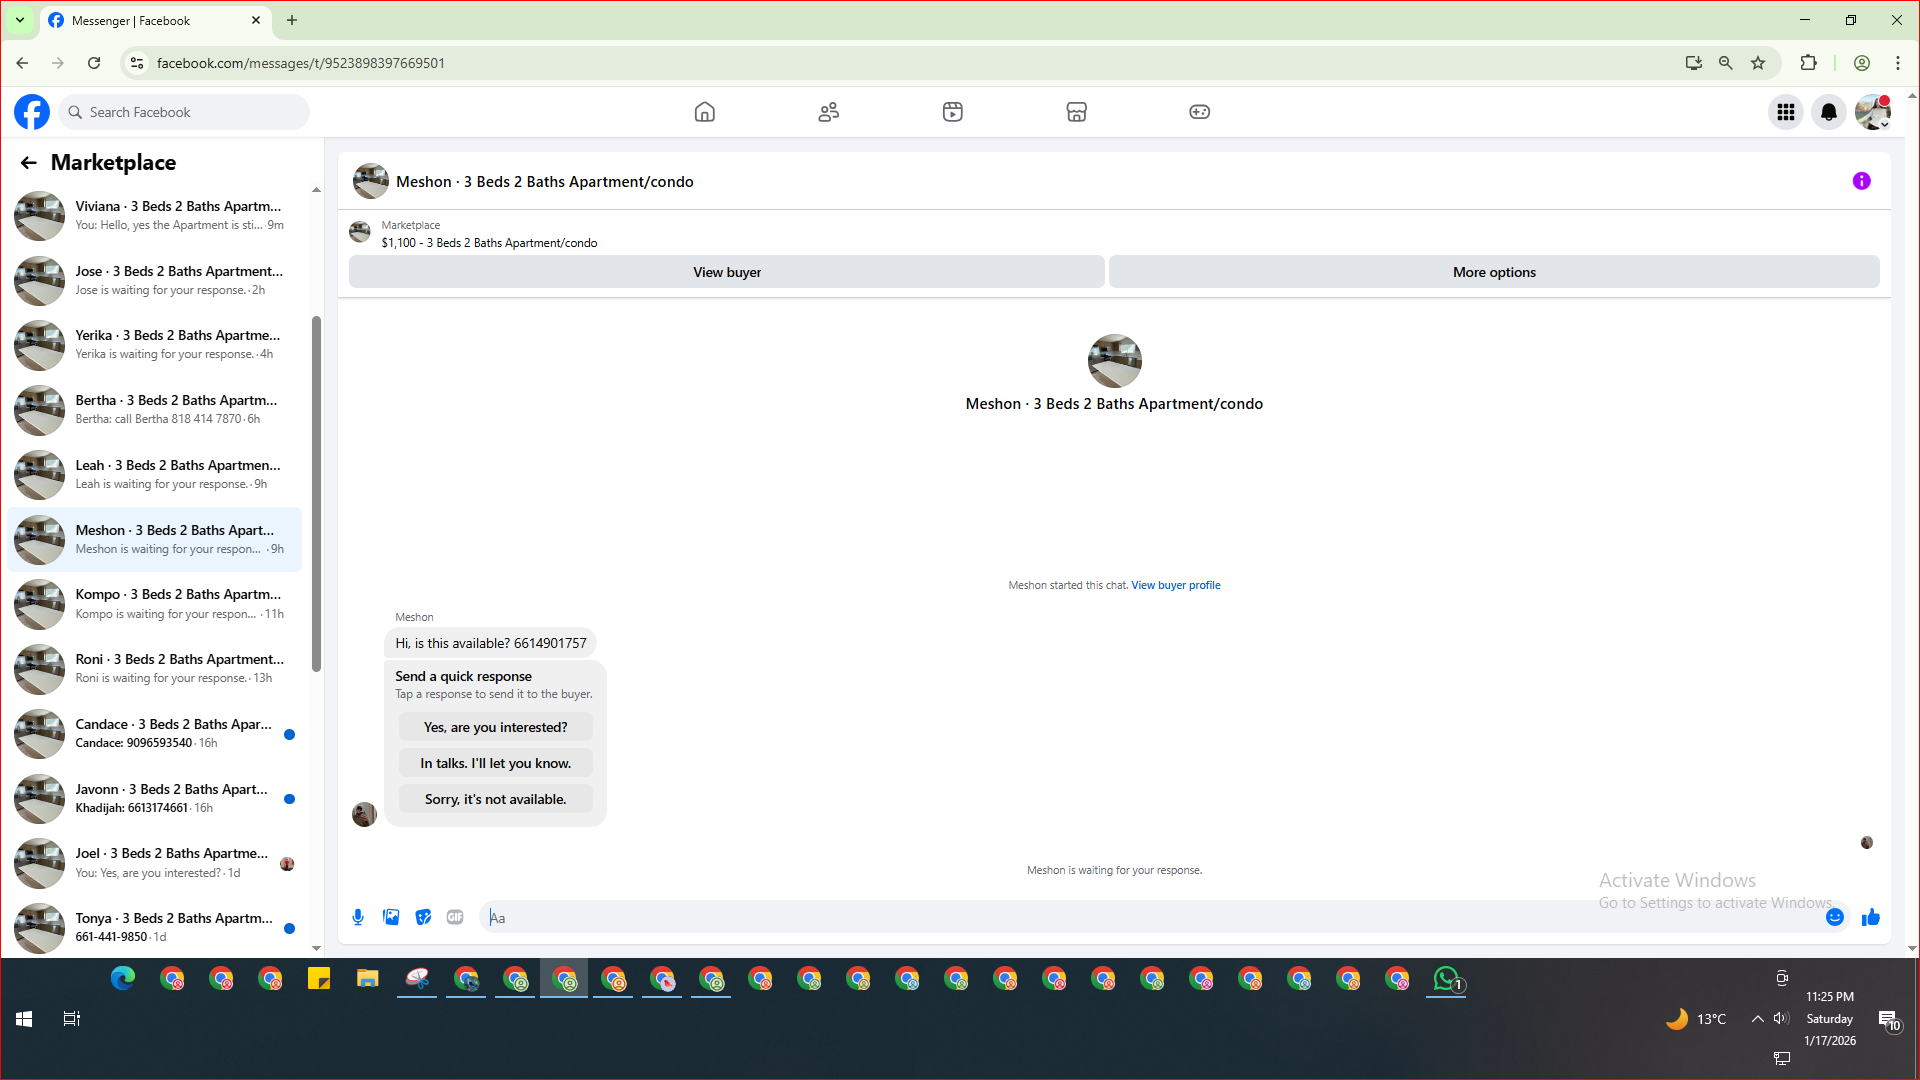Open the sticker picker icon
1920x1080 pixels.
(423, 917)
